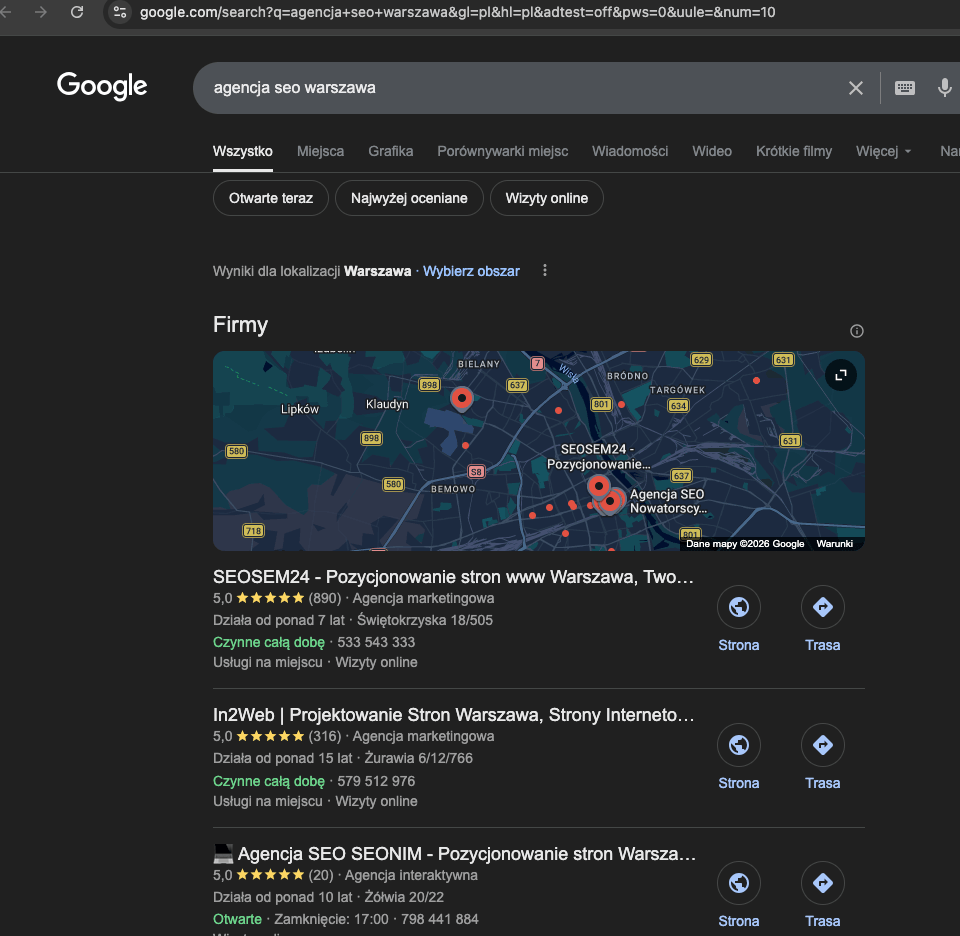
Task: Click the Bemowo area on the map
Action: (453, 489)
